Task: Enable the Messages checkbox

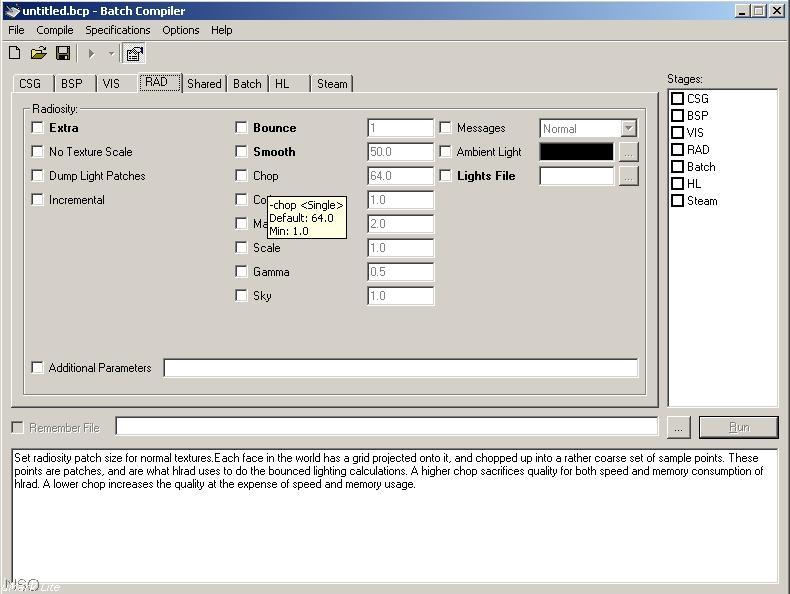Action: pyautogui.click(x=445, y=127)
